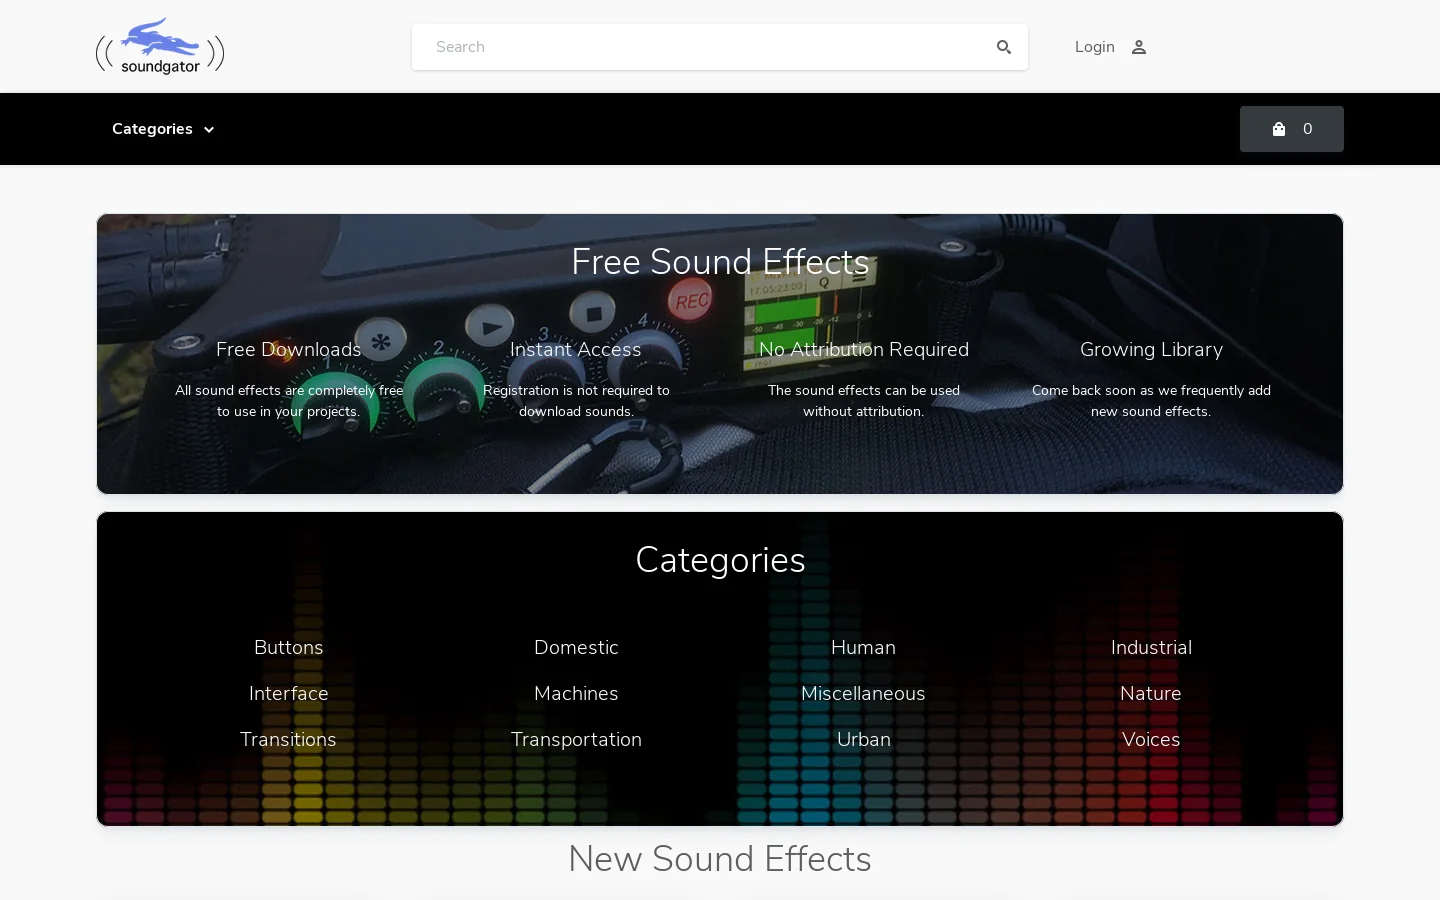Select the Voices category
Image resolution: width=1440 pixels, height=900 pixels.
click(x=1151, y=739)
